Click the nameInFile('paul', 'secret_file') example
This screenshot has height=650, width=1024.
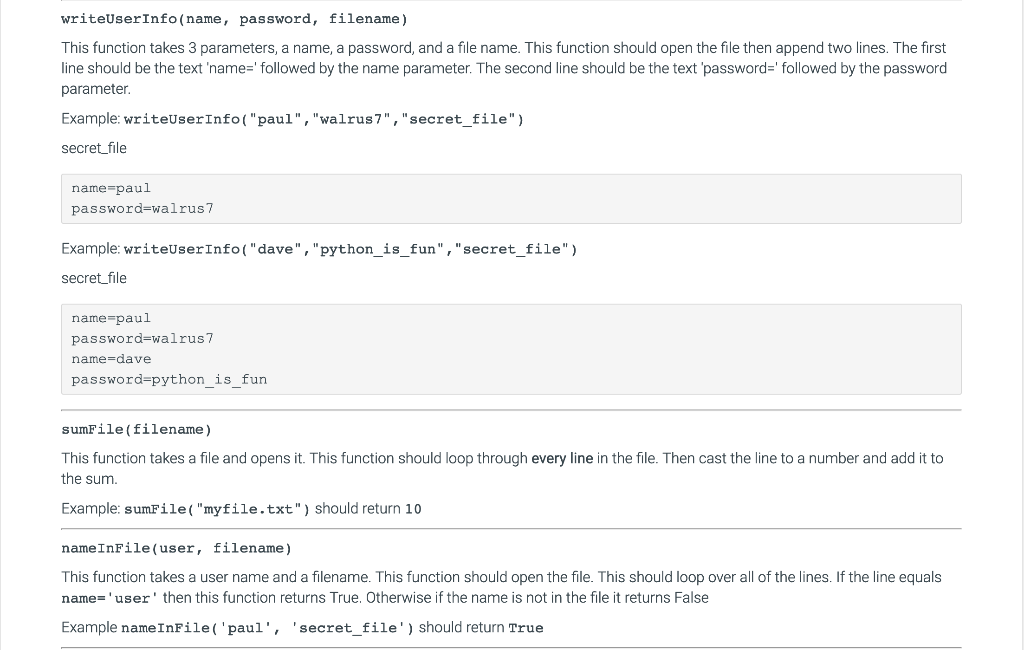(x=268, y=628)
